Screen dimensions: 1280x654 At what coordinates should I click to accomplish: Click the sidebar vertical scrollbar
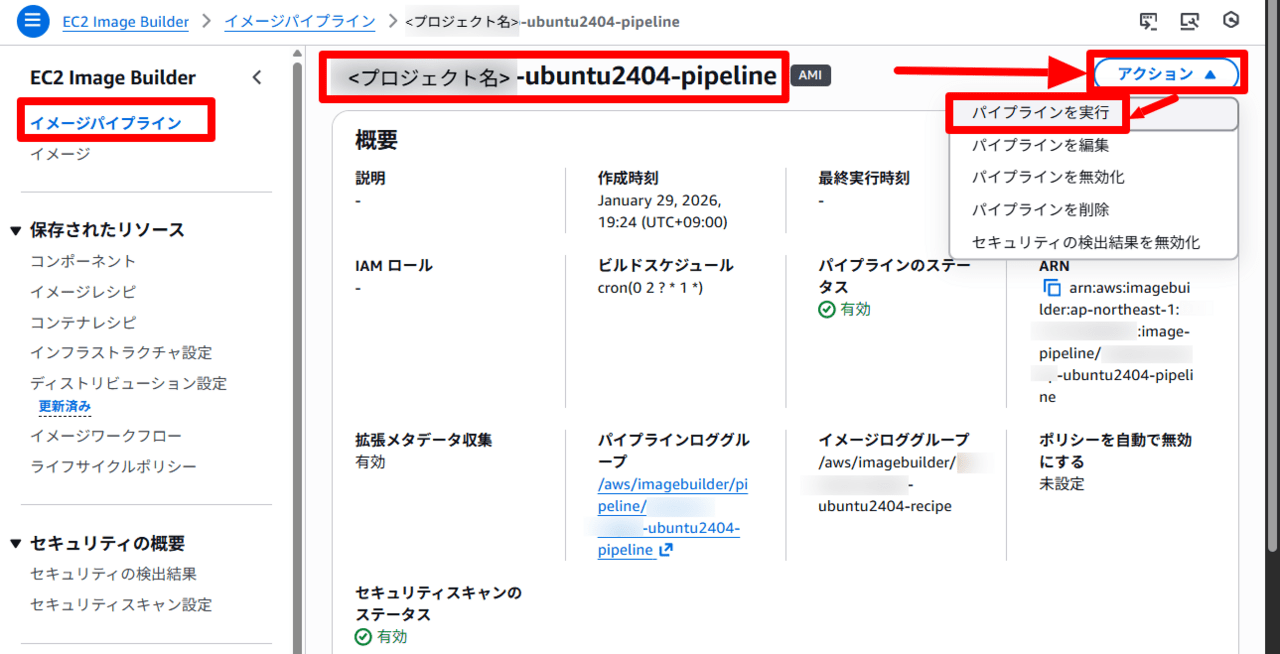click(x=298, y=357)
